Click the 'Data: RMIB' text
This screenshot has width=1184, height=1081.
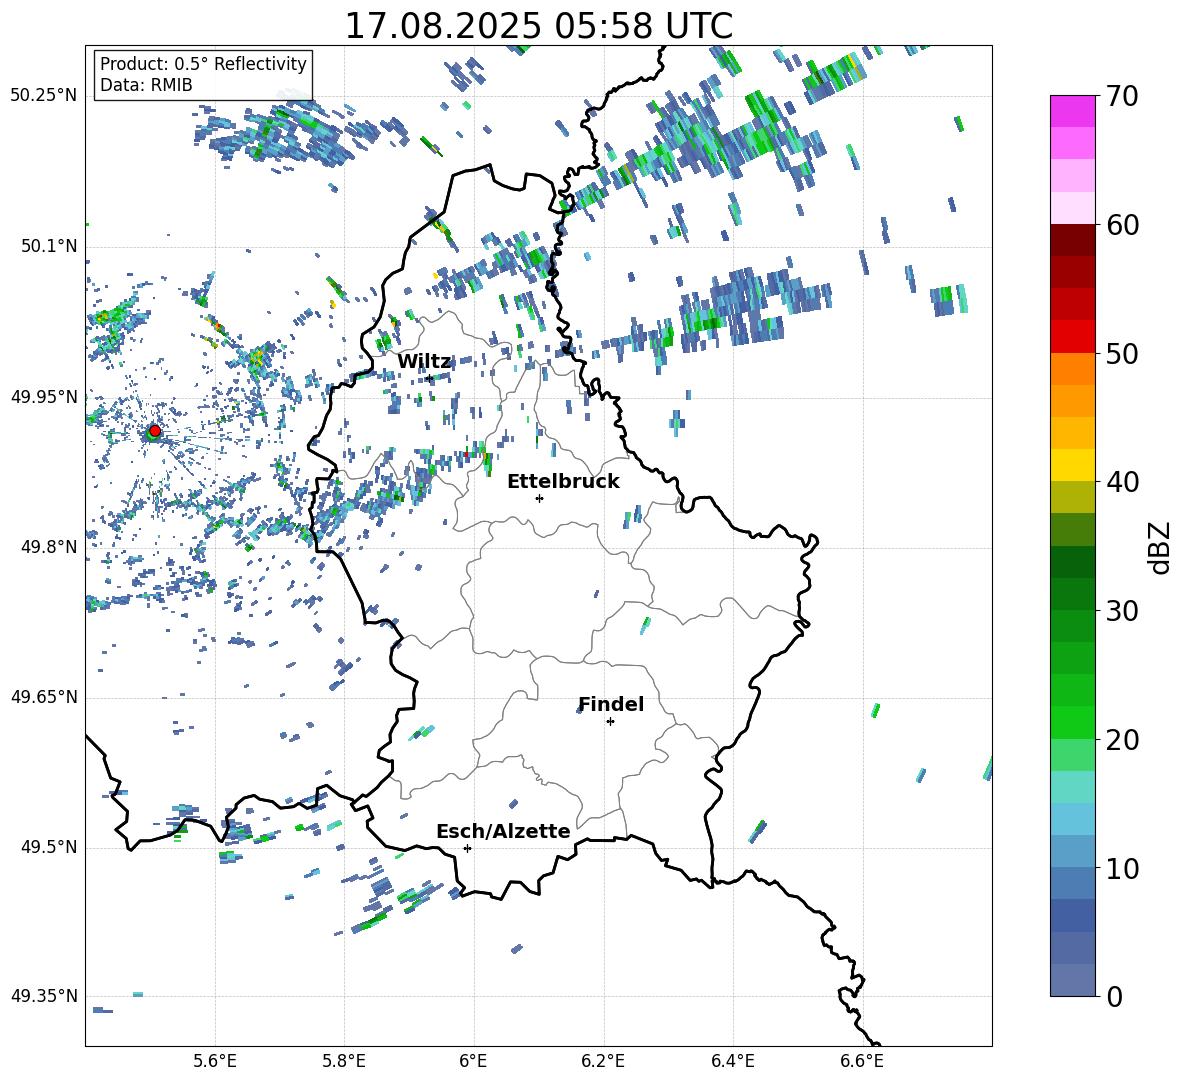tap(146, 85)
